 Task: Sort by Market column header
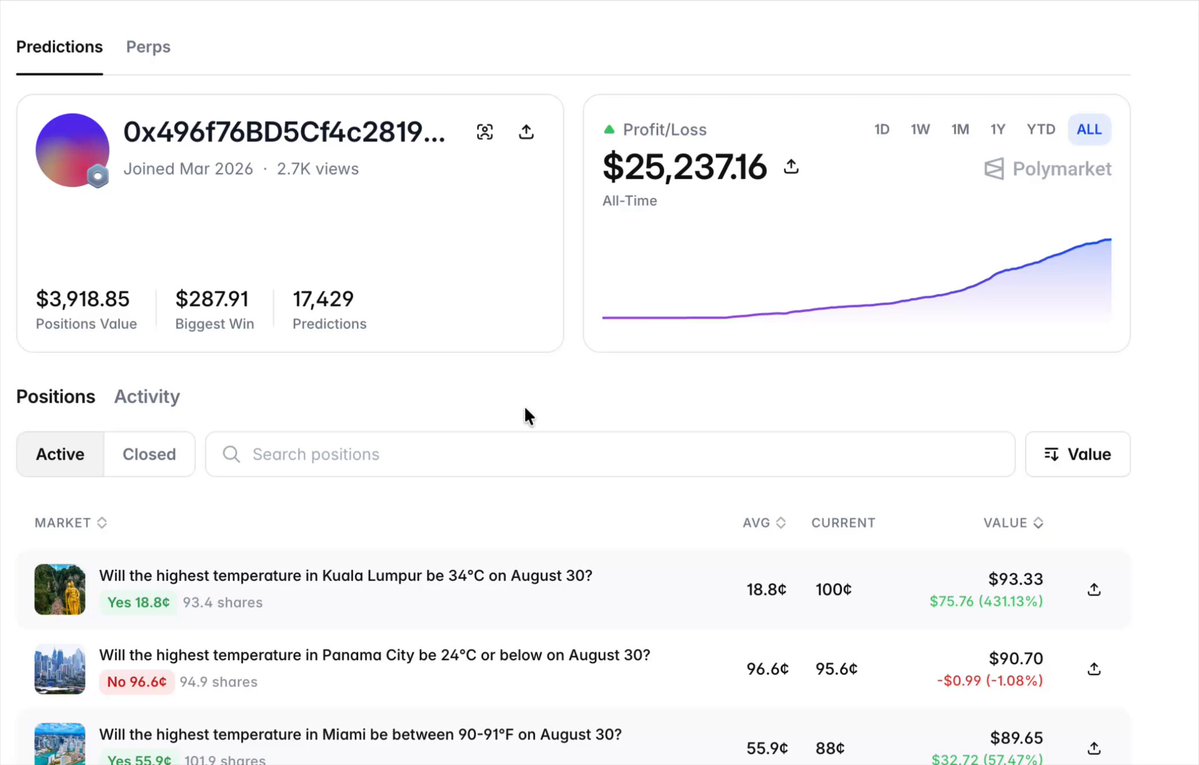[70, 522]
